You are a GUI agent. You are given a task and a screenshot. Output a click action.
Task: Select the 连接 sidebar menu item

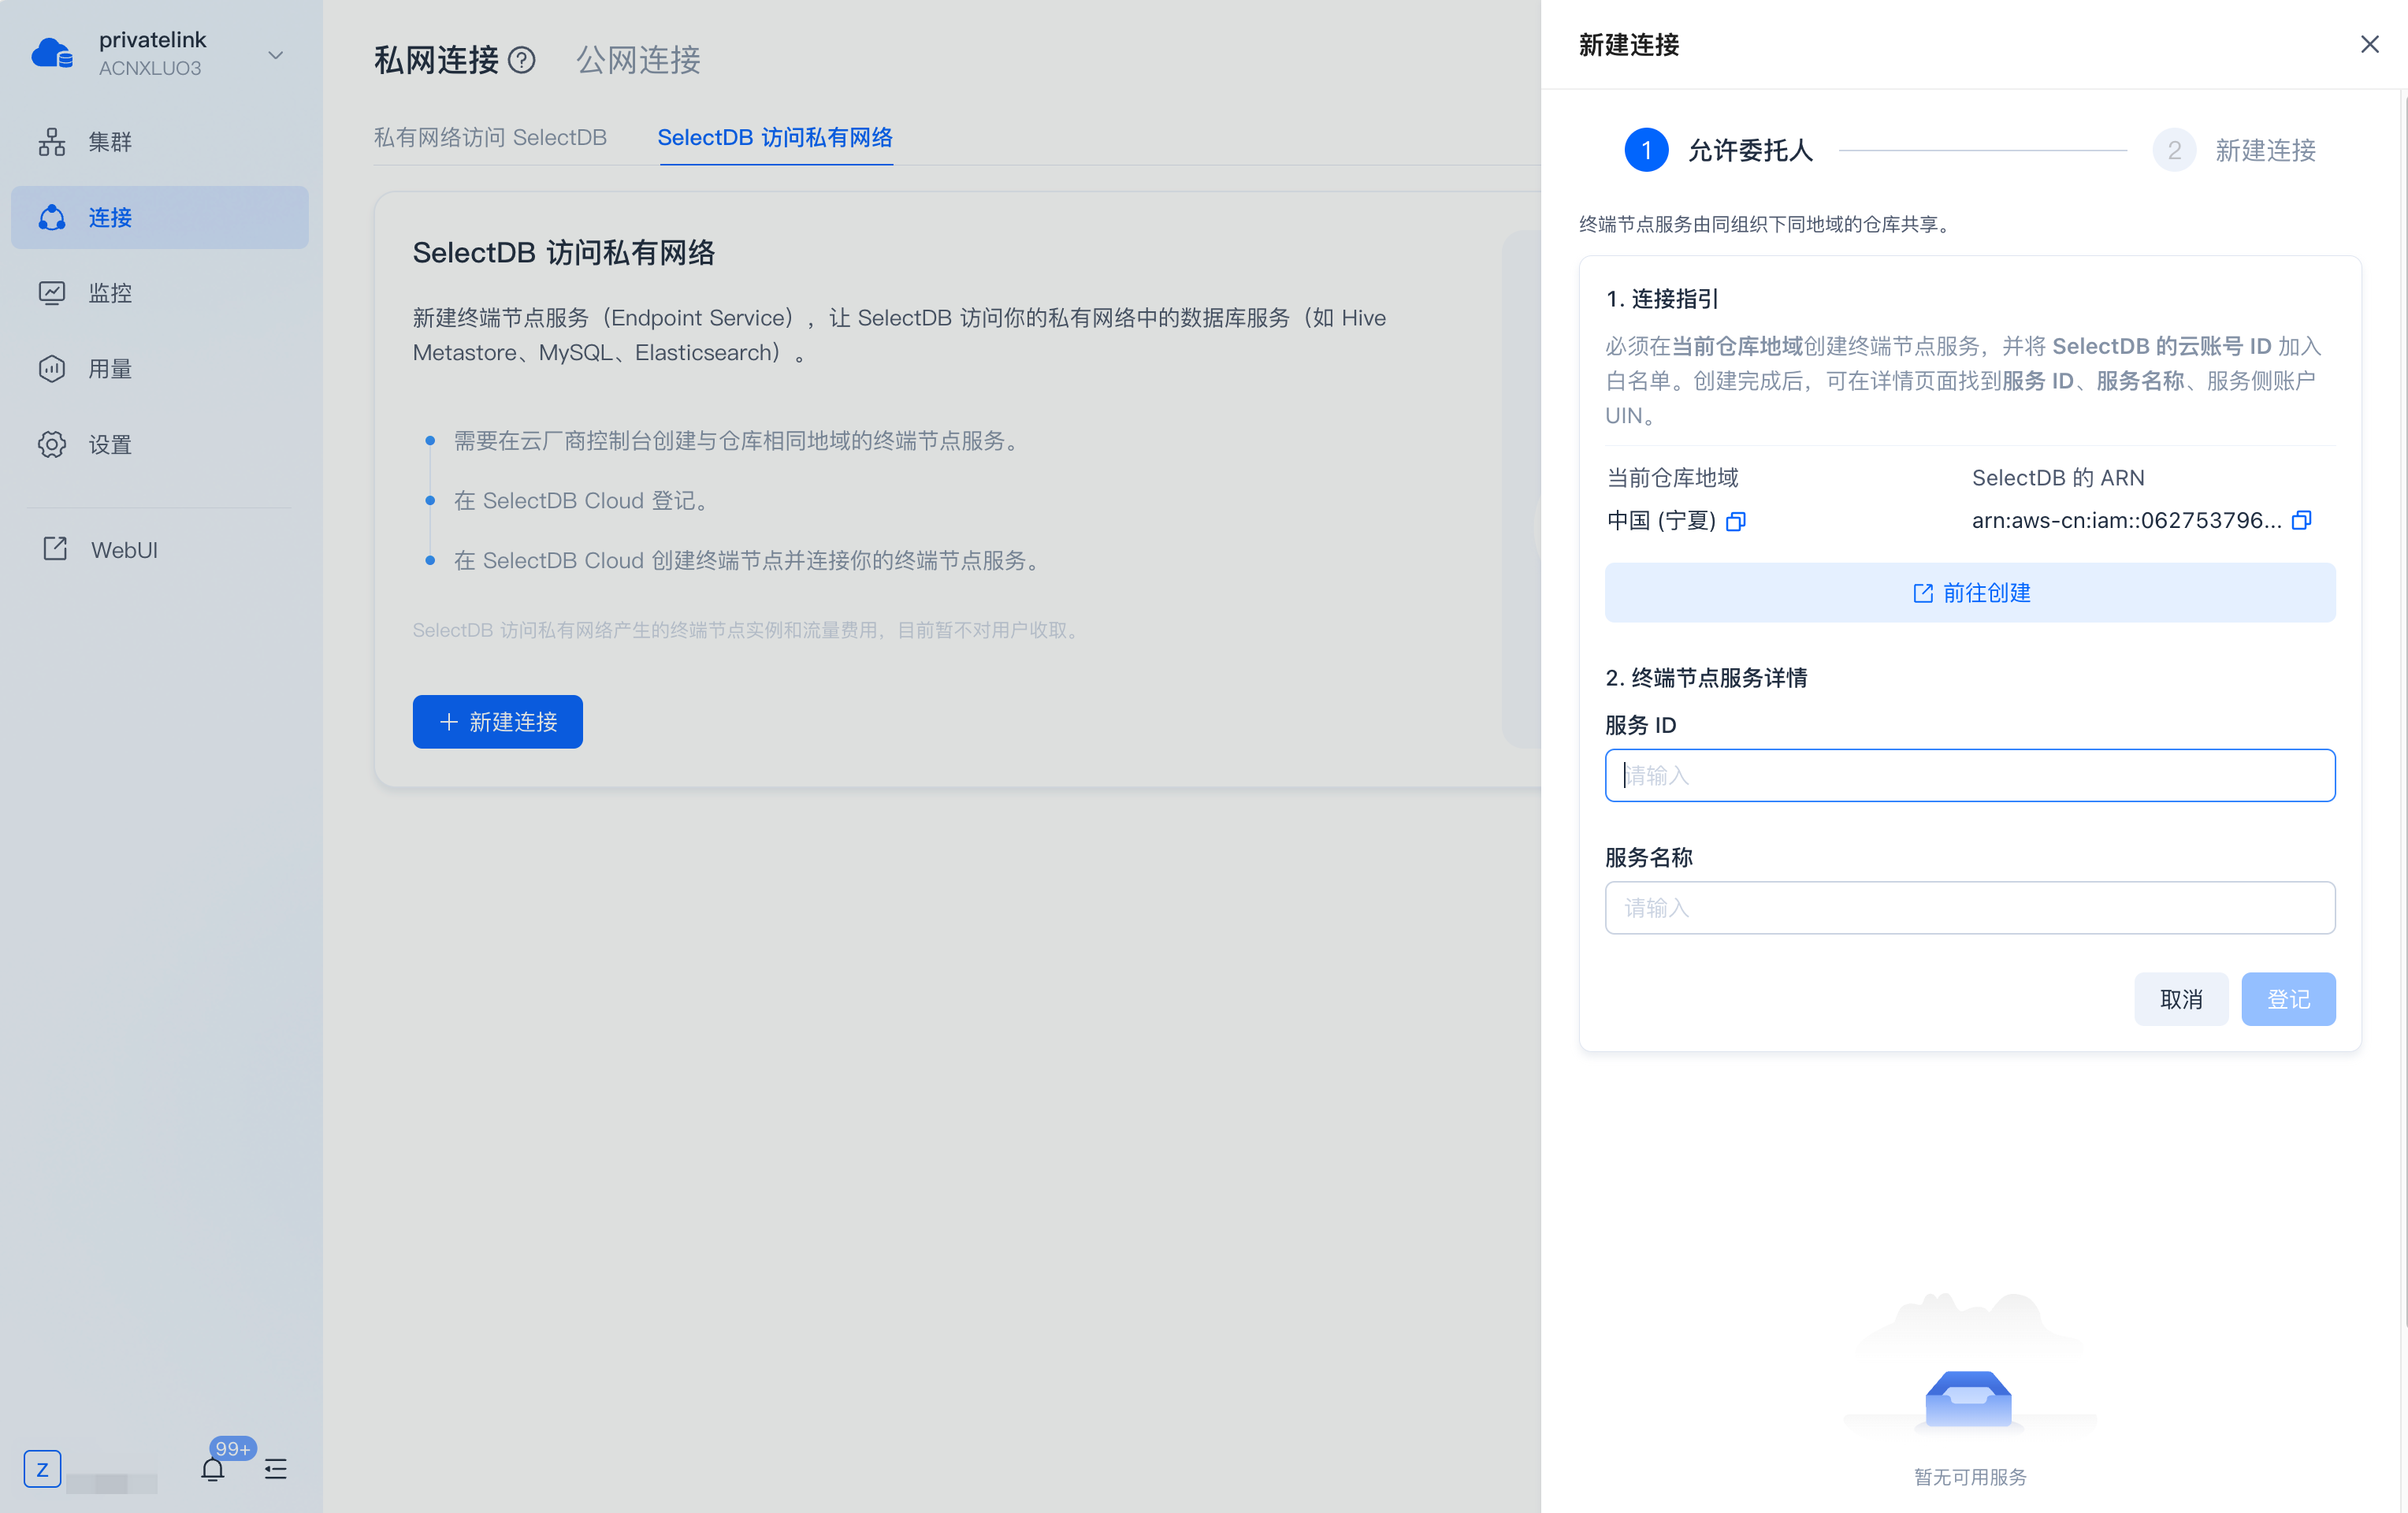(160, 217)
